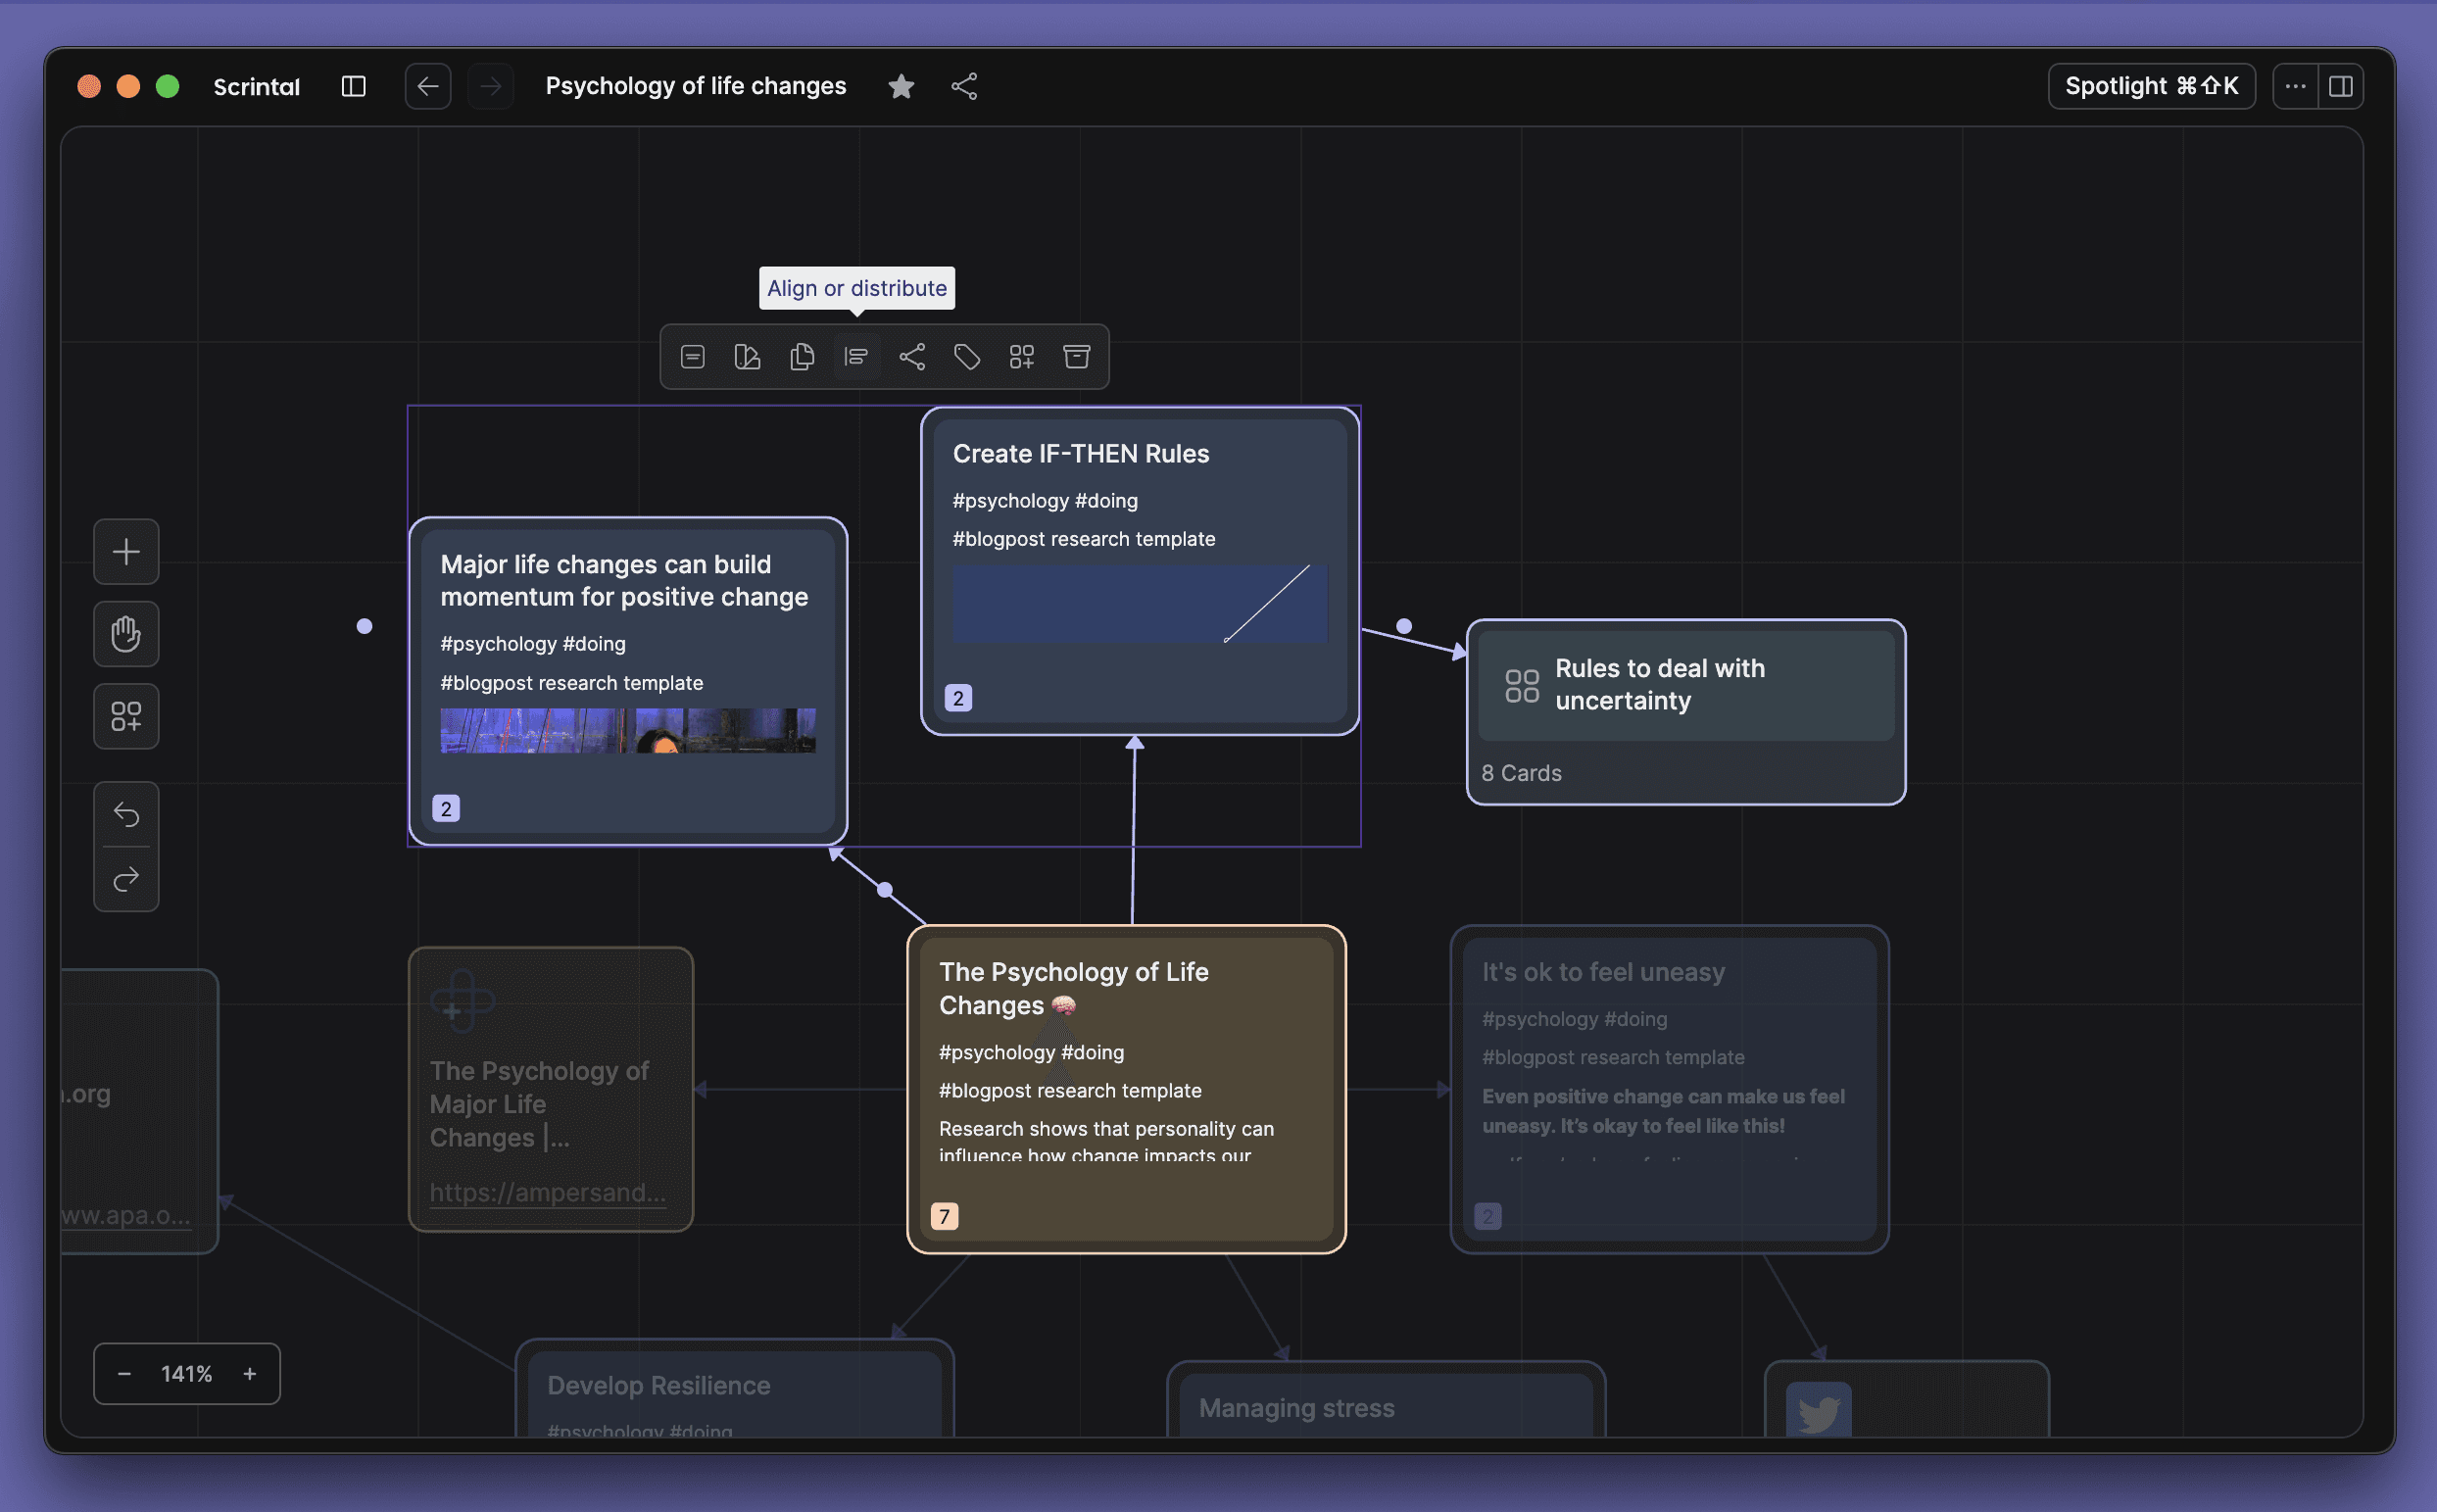Navigate back with the left arrow
The height and width of the screenshot is (1512, 2437).
coord(428,87)
